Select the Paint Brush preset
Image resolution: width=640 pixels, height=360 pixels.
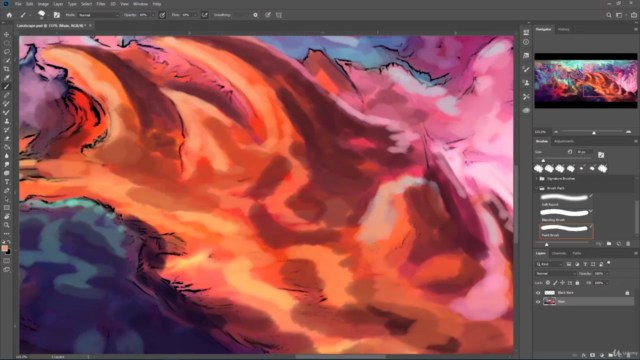click(567, 231)
